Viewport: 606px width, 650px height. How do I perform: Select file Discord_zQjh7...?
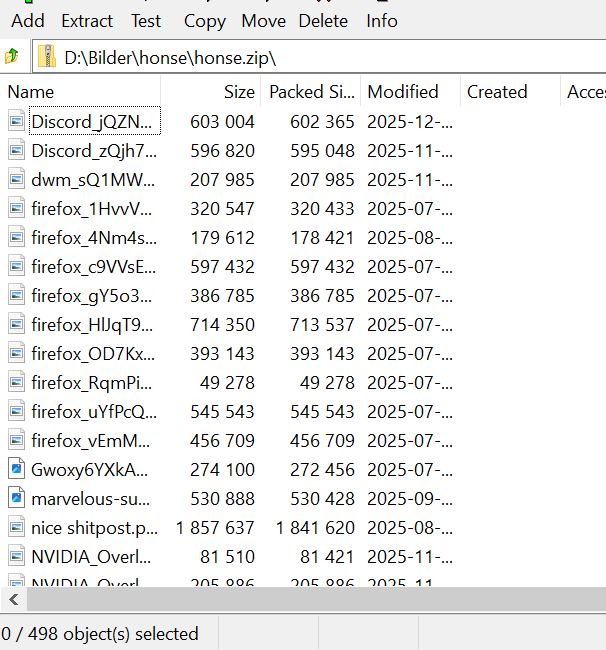(94, 150)
